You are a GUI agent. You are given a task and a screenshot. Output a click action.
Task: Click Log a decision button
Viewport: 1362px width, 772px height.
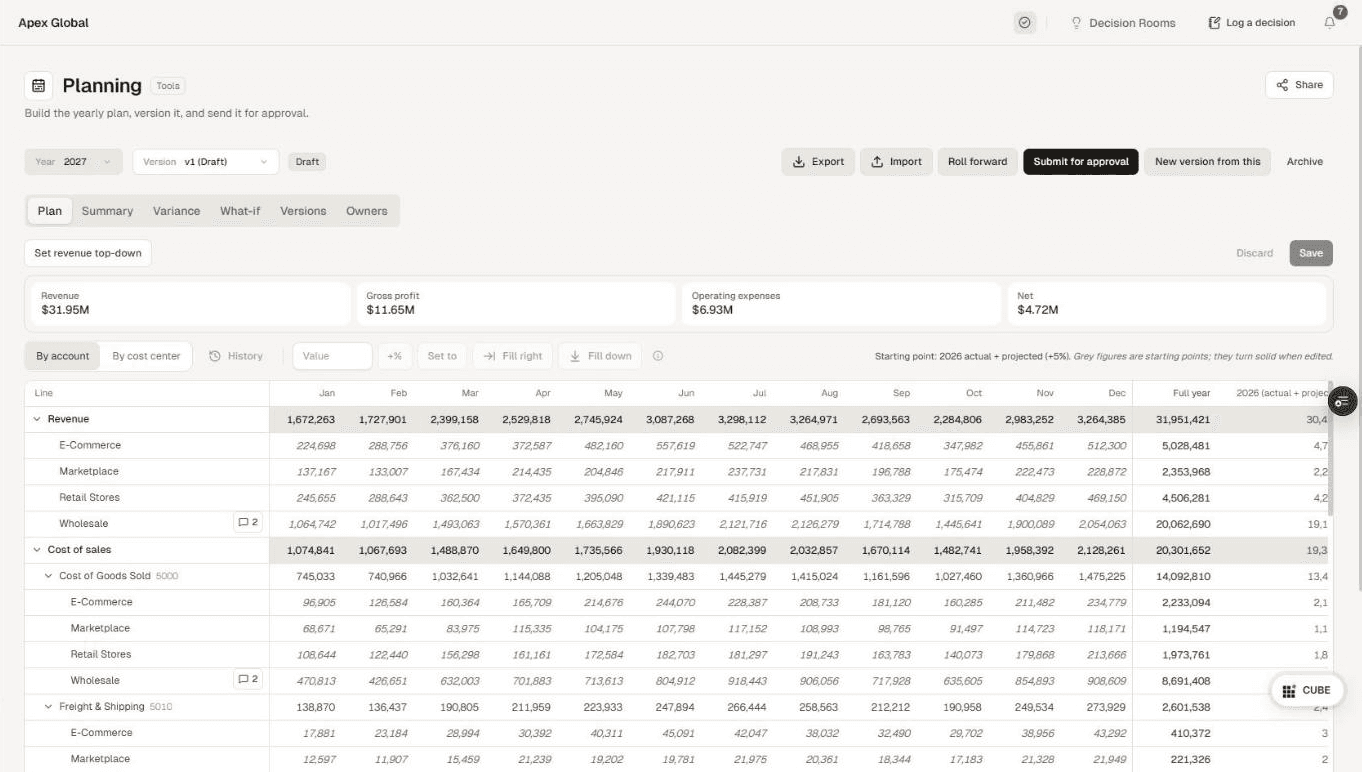pos(1251,22)
